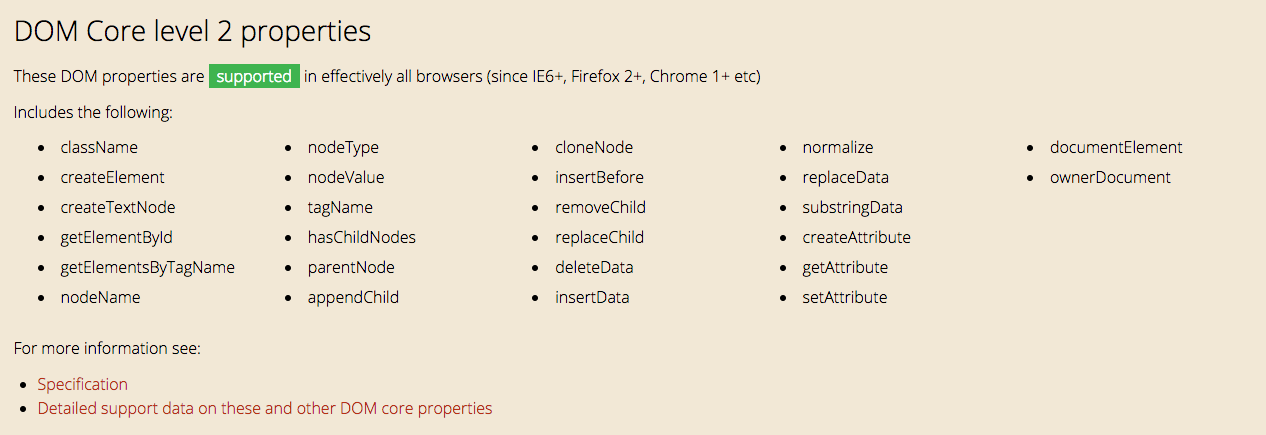Click getElementById list entry
The width and height of the screenshot is (1266, 435).
pyautogui.click(x=109, y=237)
